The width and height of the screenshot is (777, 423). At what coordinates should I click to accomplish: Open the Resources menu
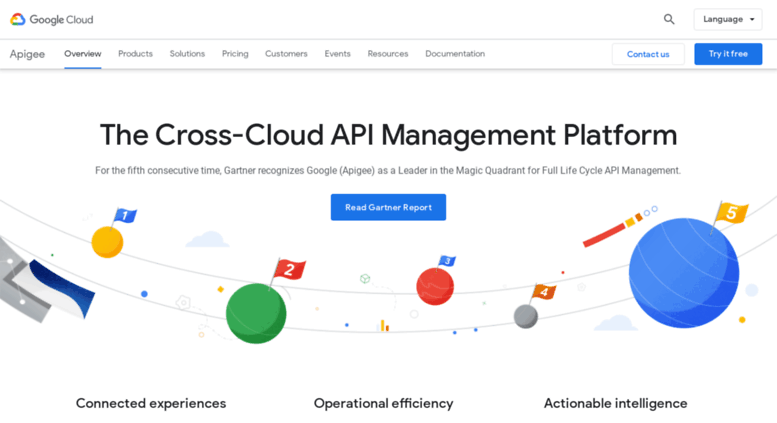(387, 54)
